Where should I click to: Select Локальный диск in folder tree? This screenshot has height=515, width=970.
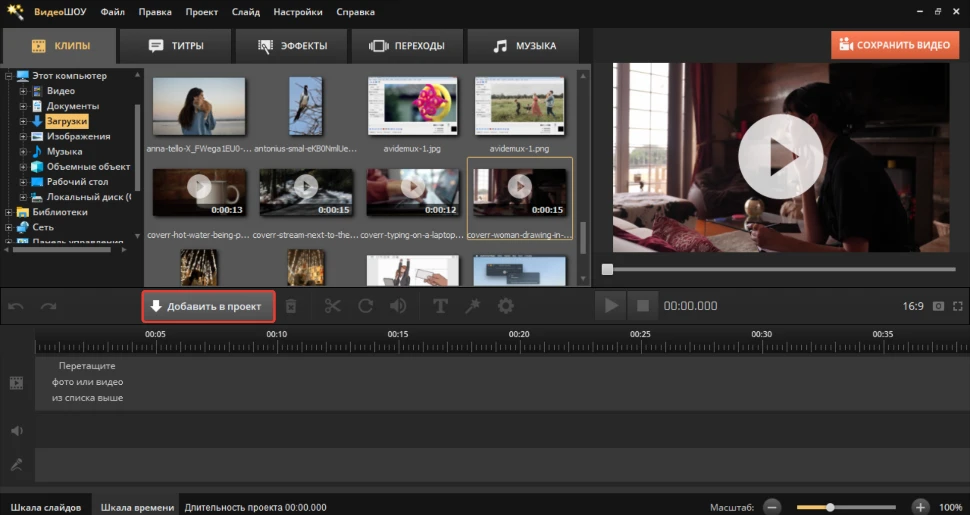[x=89, y=197]
